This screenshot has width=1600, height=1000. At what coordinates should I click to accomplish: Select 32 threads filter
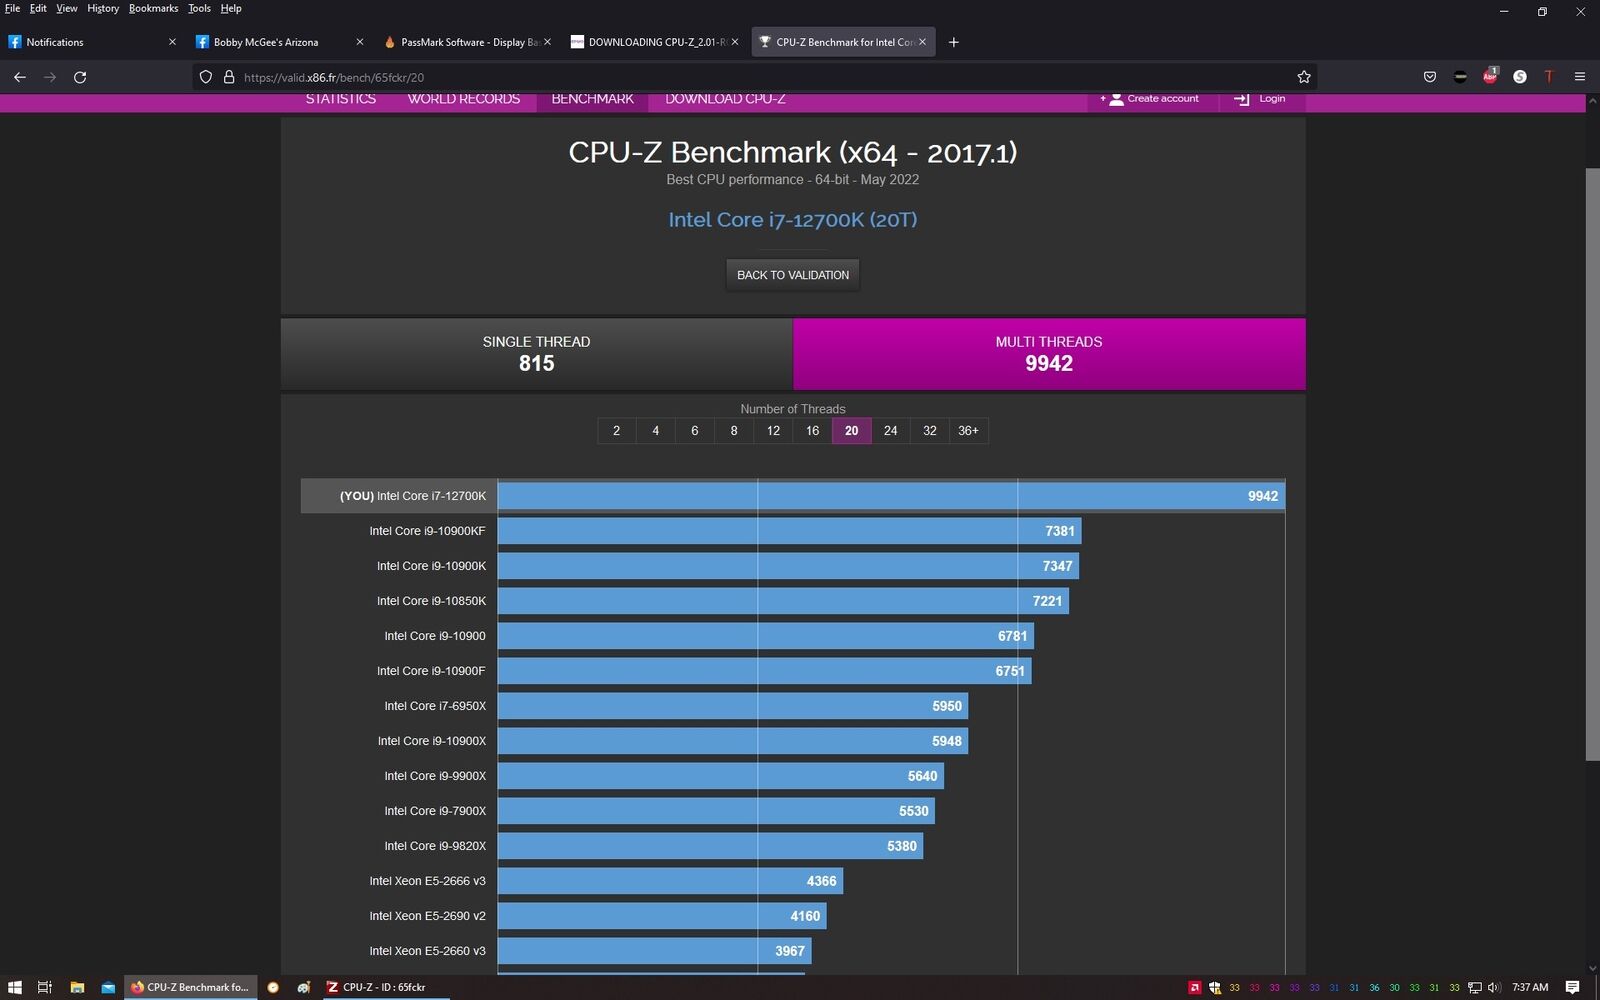click(930, 431)
